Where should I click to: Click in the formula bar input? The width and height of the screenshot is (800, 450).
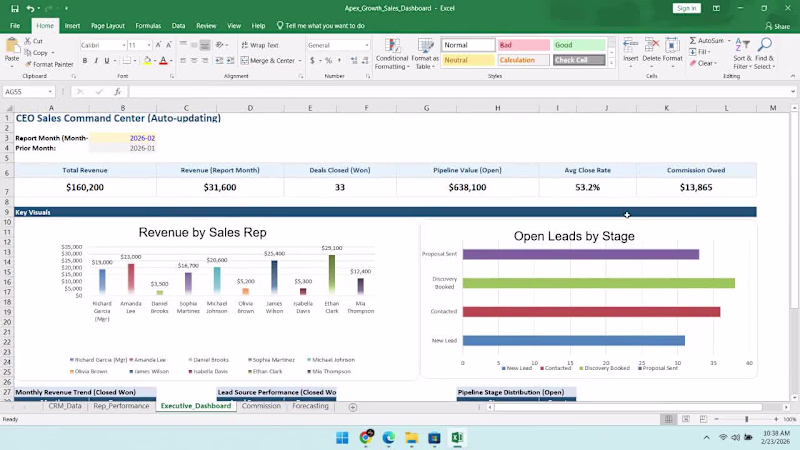point(458,92)
